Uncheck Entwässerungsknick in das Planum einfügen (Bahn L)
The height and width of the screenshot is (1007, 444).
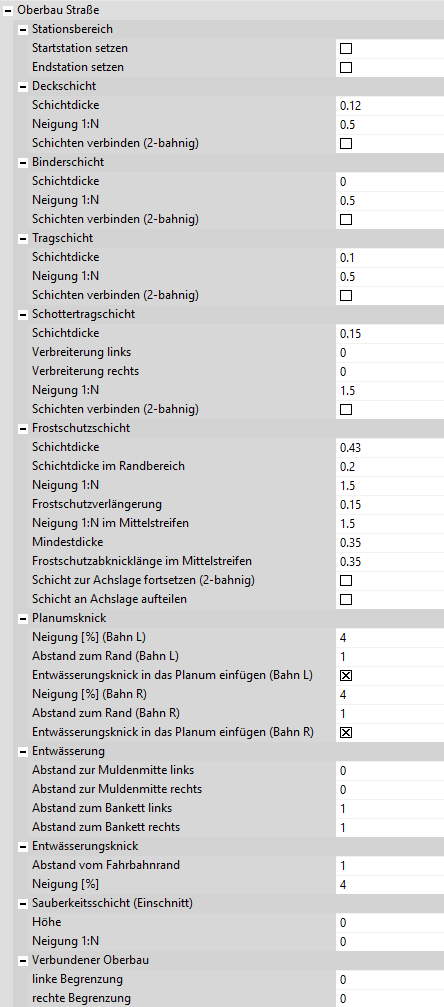pyautogui.click(x=346, y=675)
